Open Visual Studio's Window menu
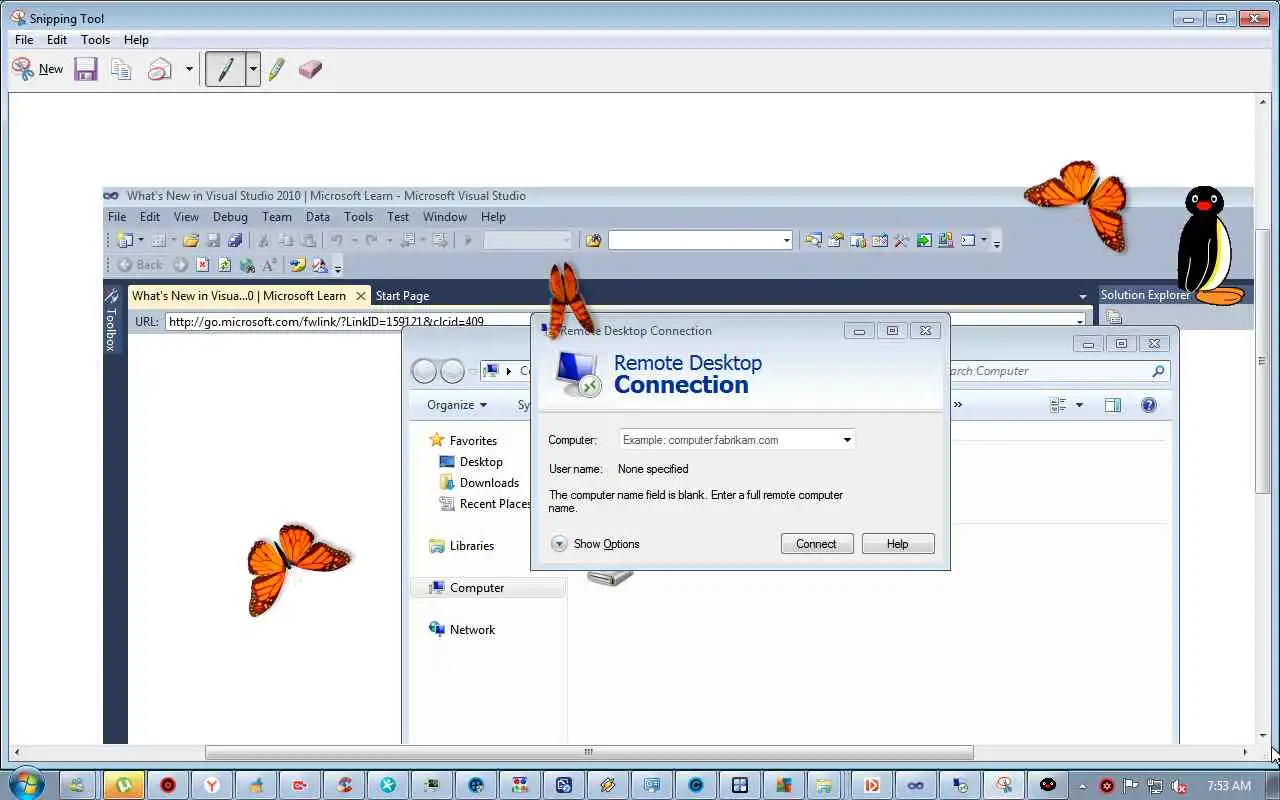 (445, 216)
